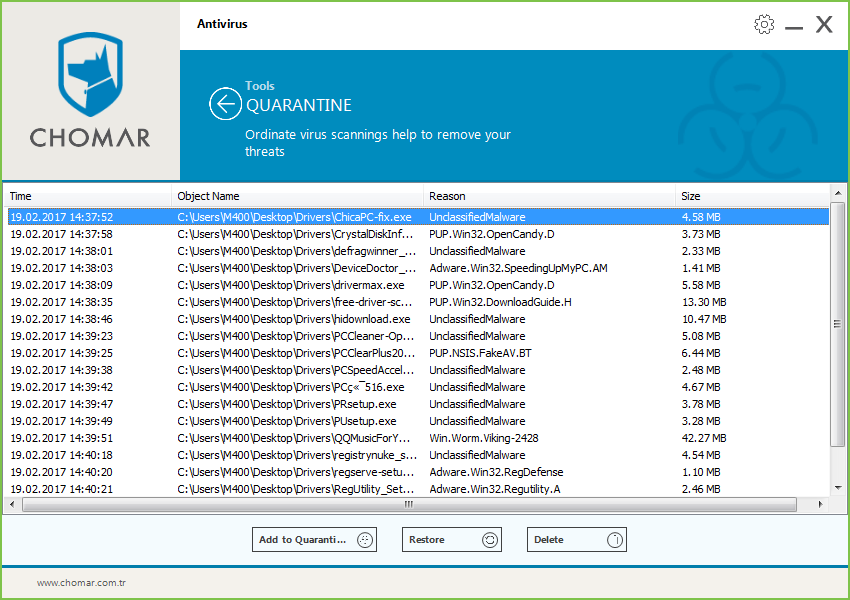Click the icon on Add to Quarantine button
This screenshot has width=850, height=600.
pos(365,540)
